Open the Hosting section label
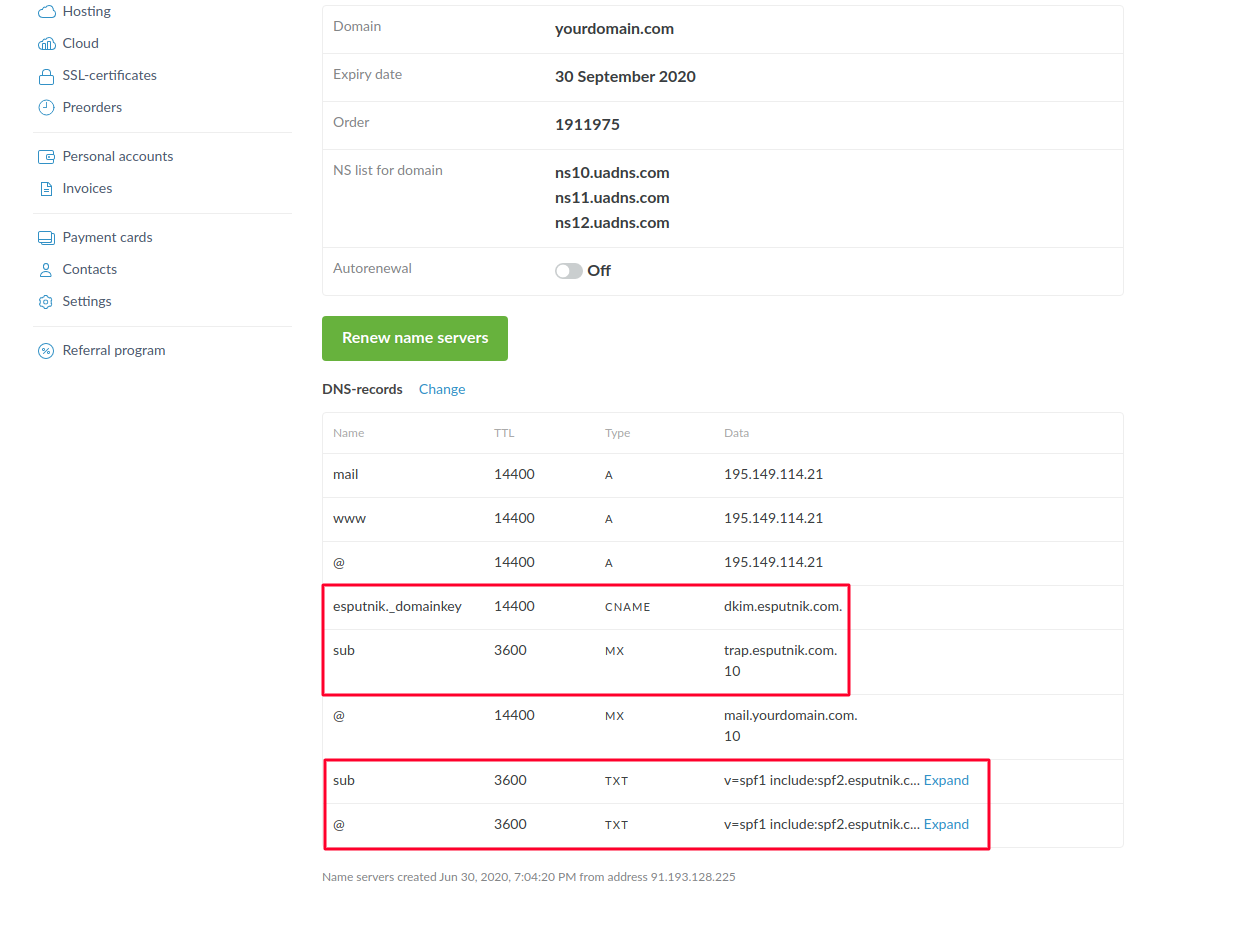The height and width of the screenshot is (935, 1233). point(86,11)
